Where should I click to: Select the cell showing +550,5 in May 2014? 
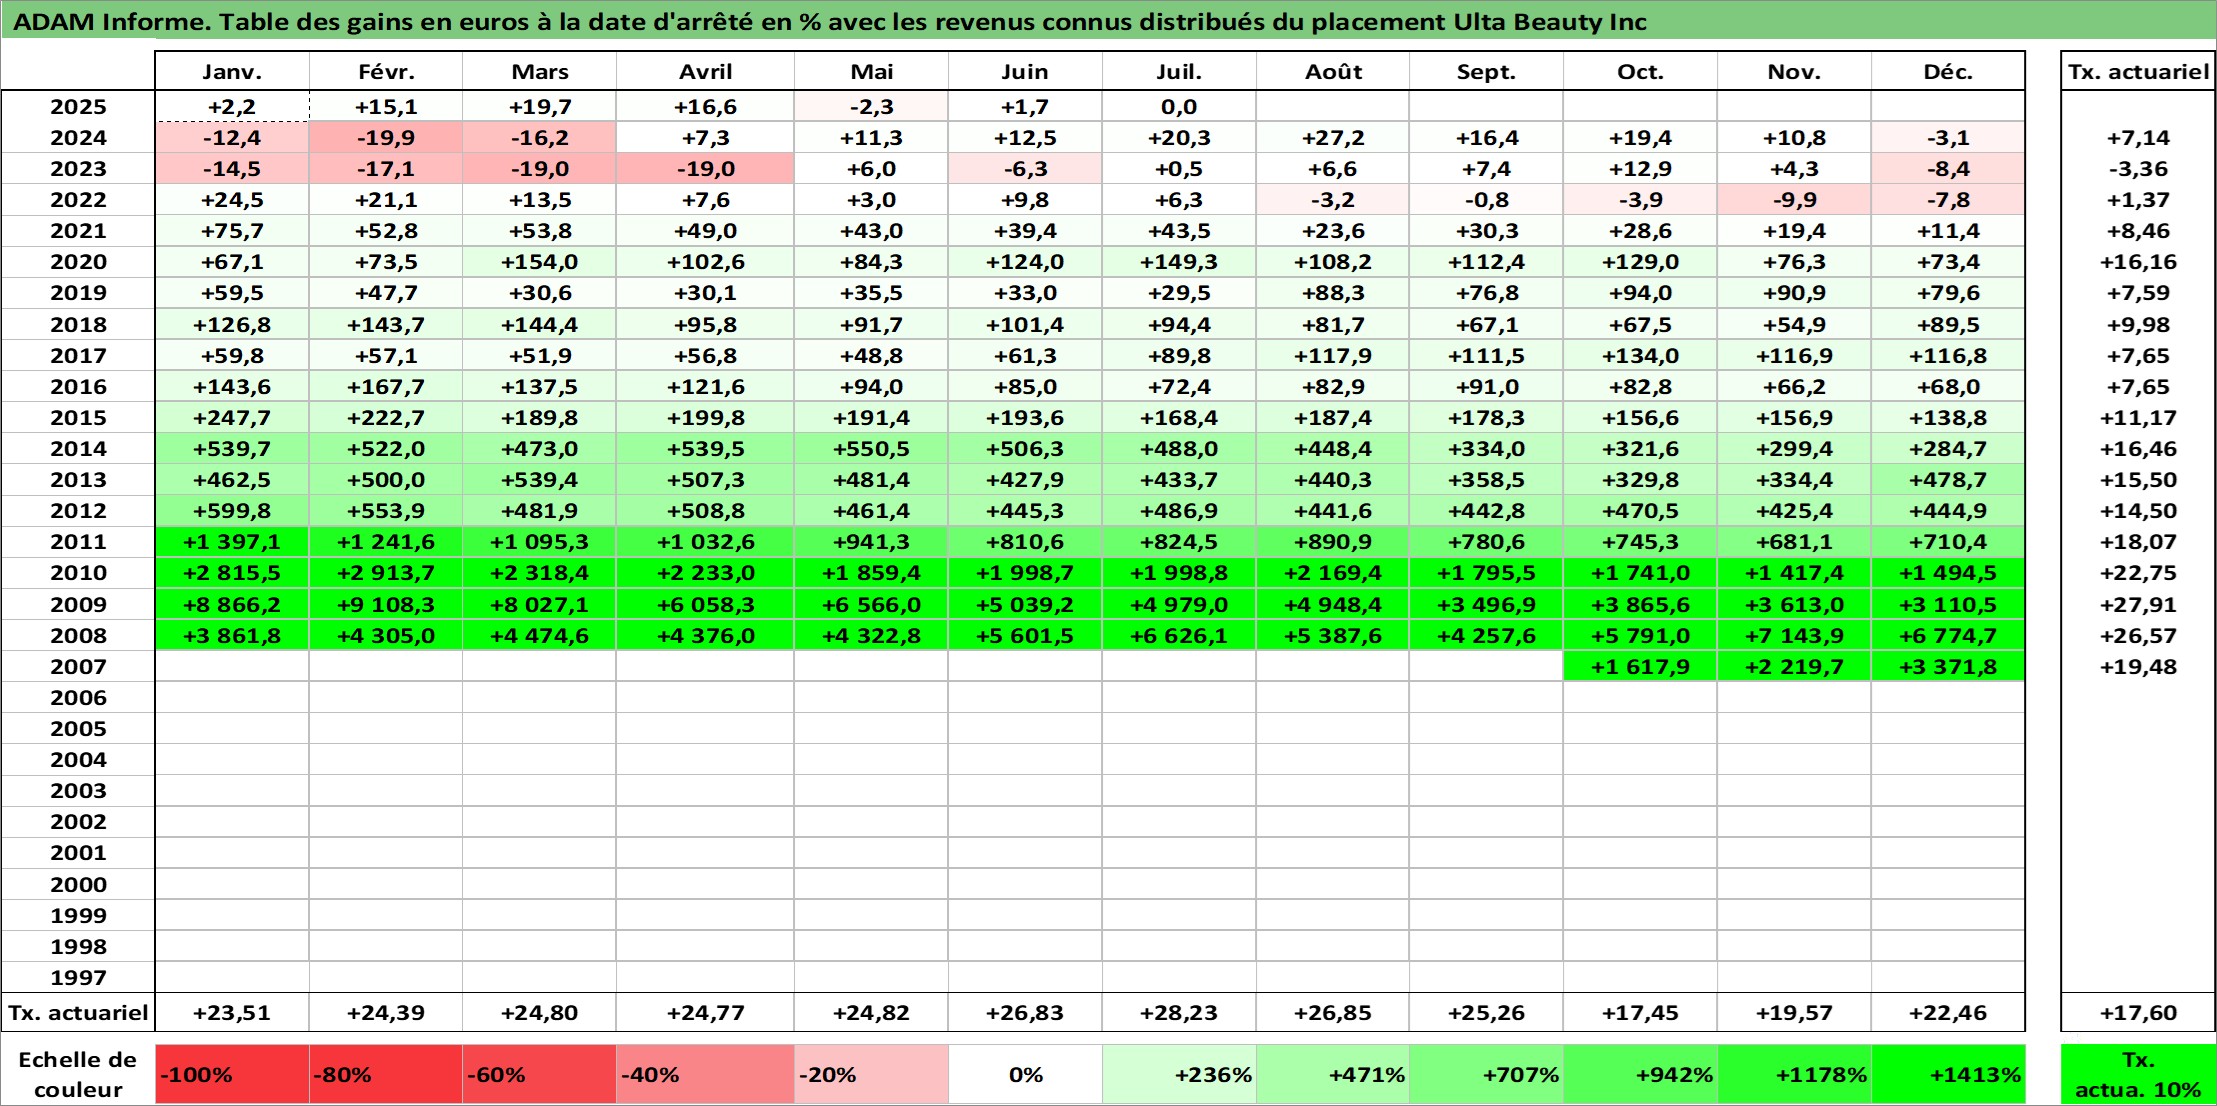click(x=871, y=448)
